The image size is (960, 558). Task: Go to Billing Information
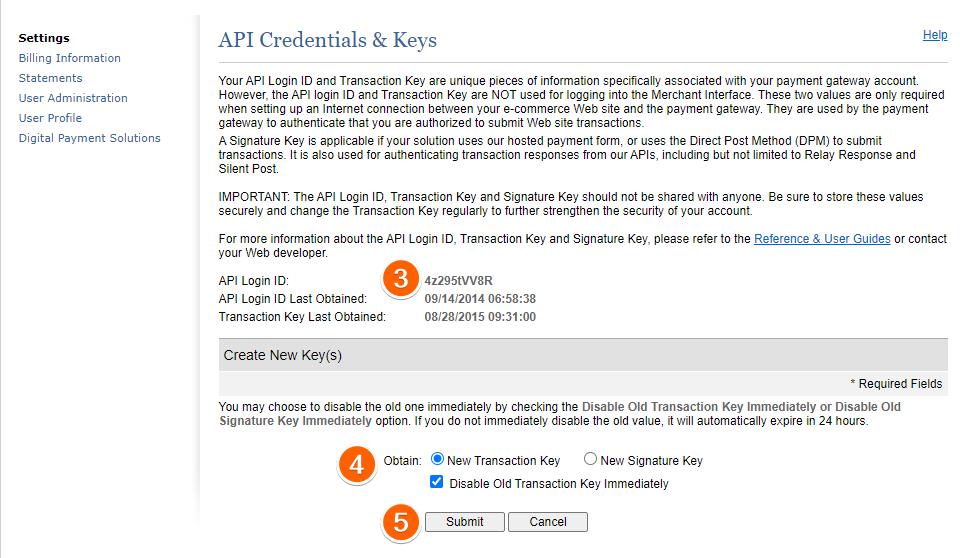(x=69, y=58)
